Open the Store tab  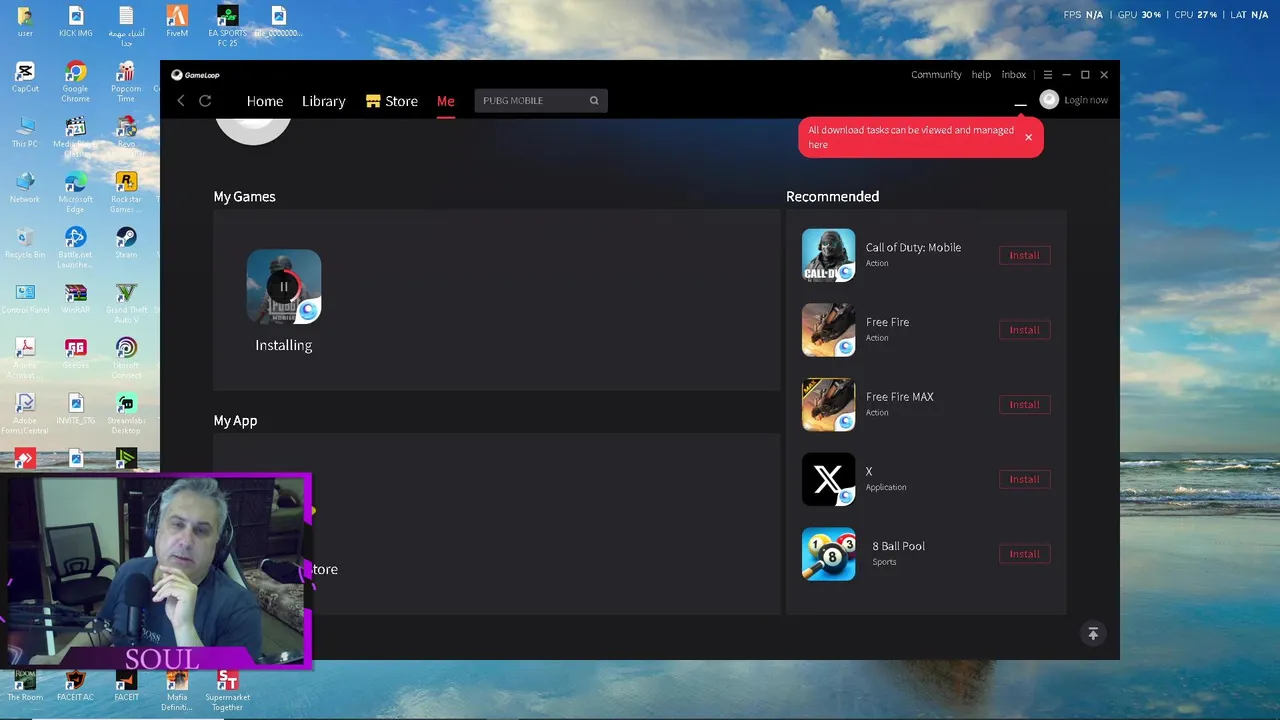pos(392,101)
